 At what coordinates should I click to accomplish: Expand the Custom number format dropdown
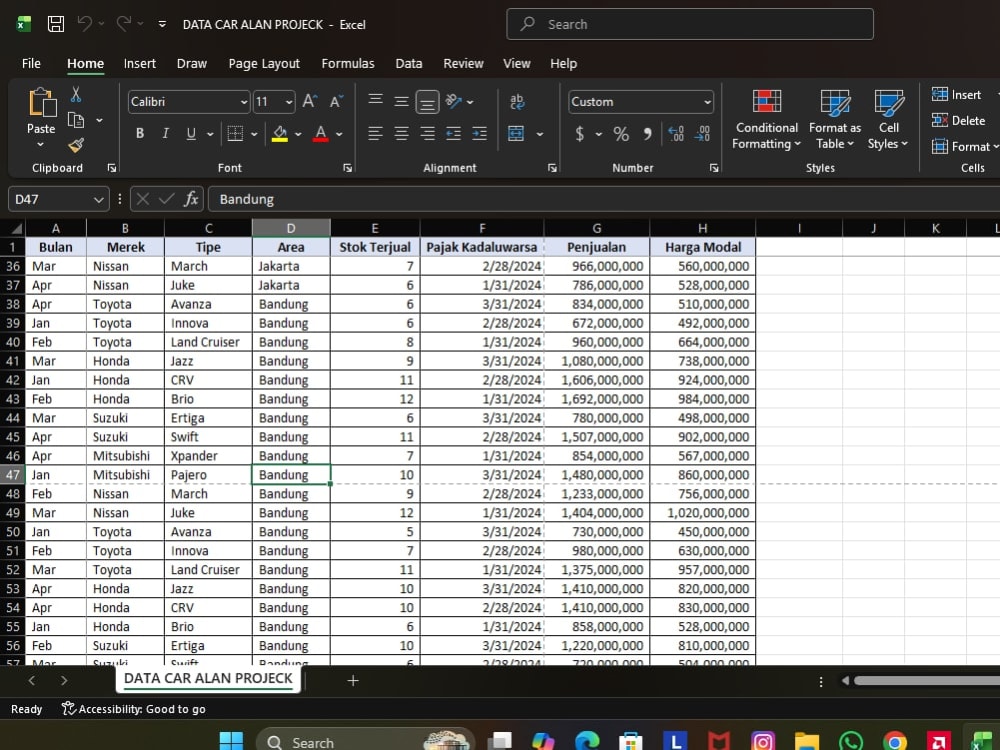click(707, 102)
